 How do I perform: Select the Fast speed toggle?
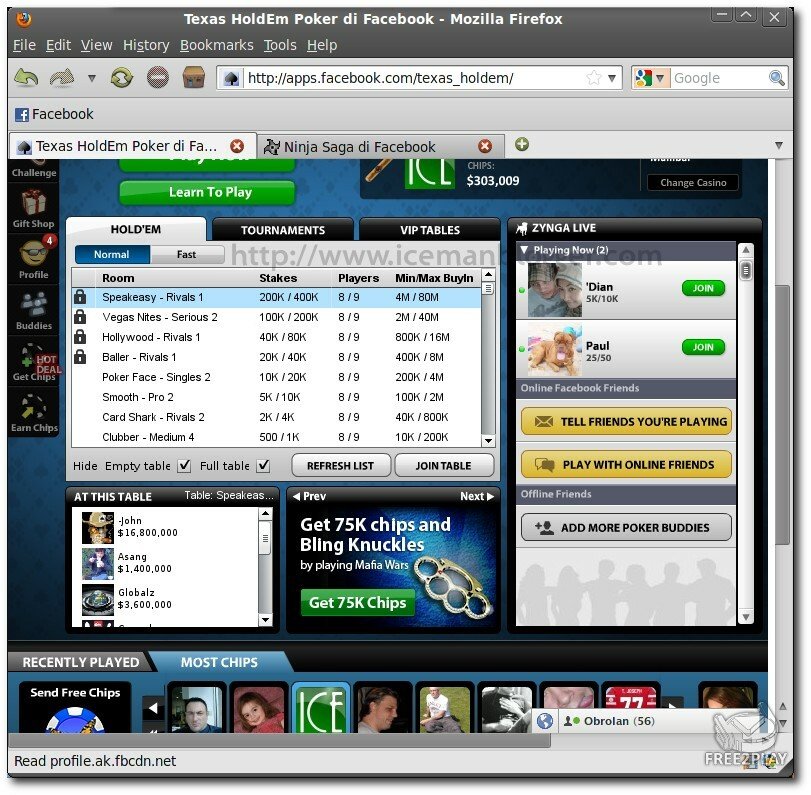(x=187, y=254)
